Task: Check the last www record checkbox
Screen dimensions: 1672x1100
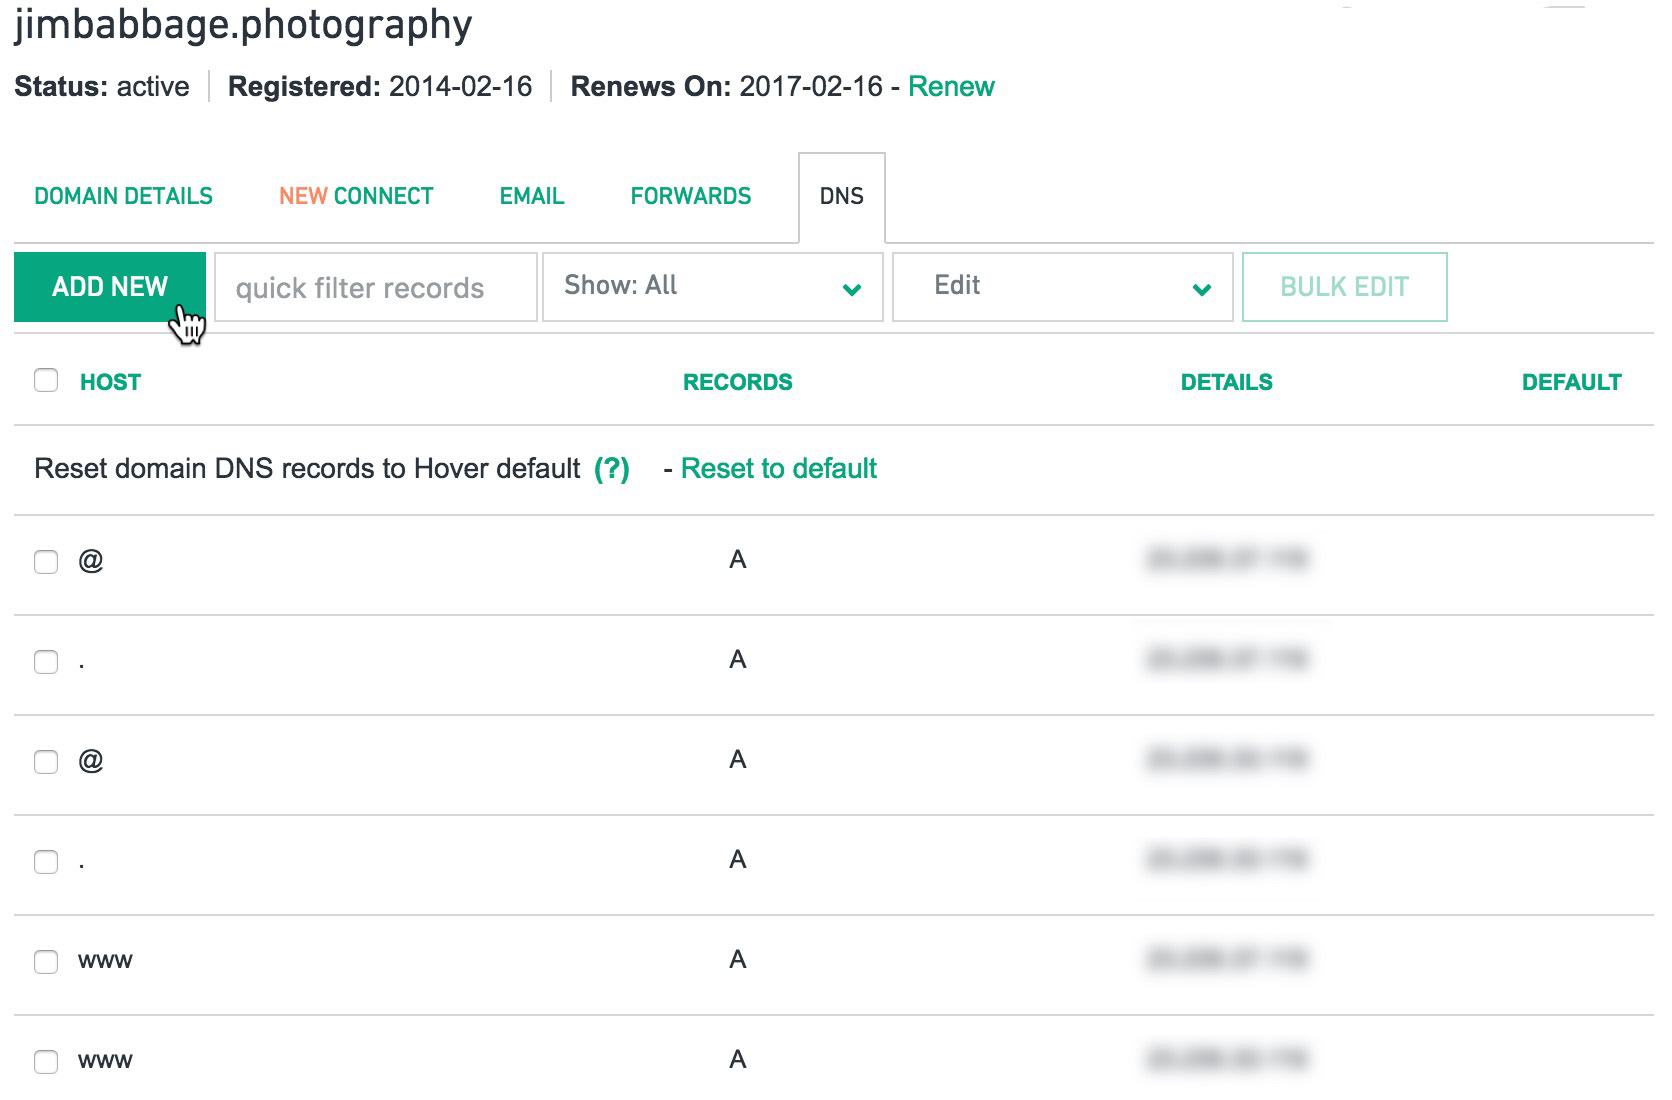Action: [x=46, y=1062]
